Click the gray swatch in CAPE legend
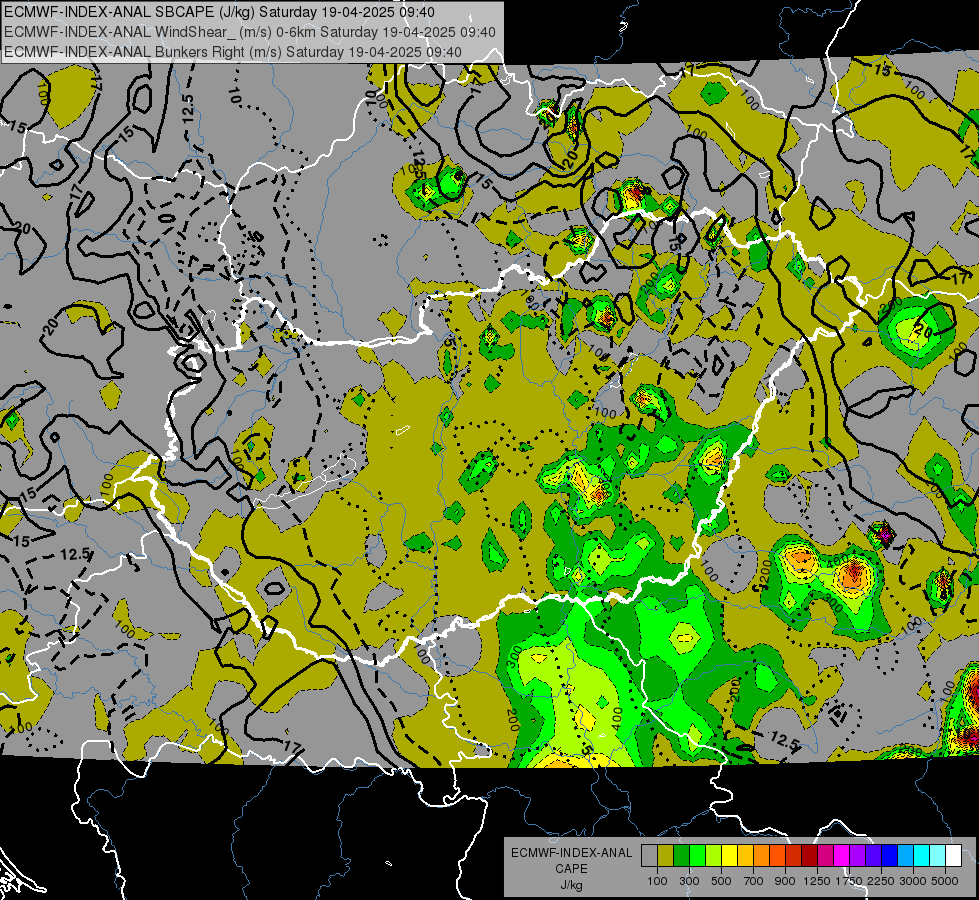 point(649,856)
